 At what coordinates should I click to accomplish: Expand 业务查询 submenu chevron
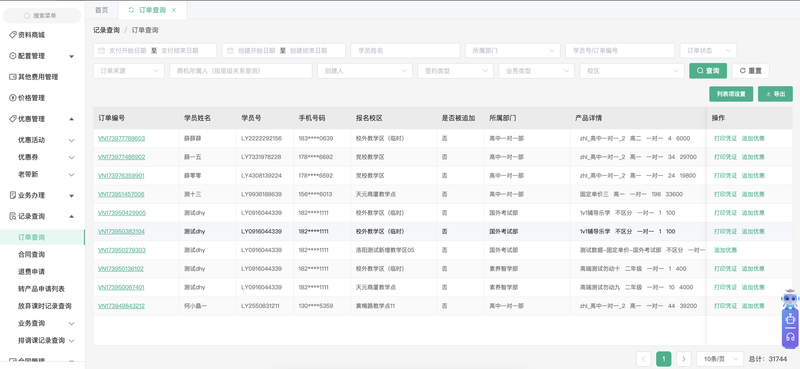point(71,324)
